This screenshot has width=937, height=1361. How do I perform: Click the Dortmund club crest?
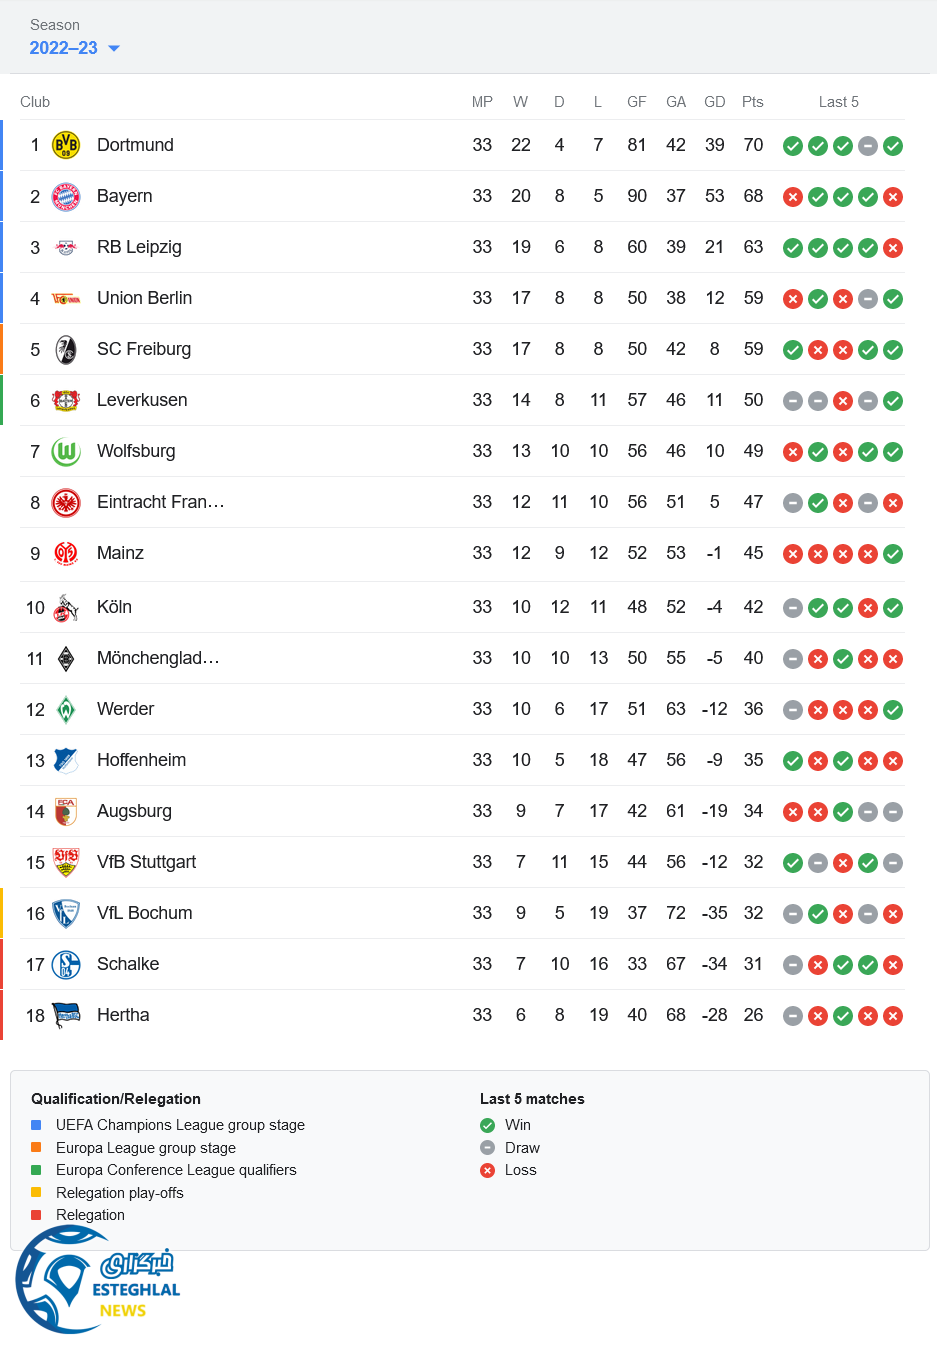click(66, 145)
